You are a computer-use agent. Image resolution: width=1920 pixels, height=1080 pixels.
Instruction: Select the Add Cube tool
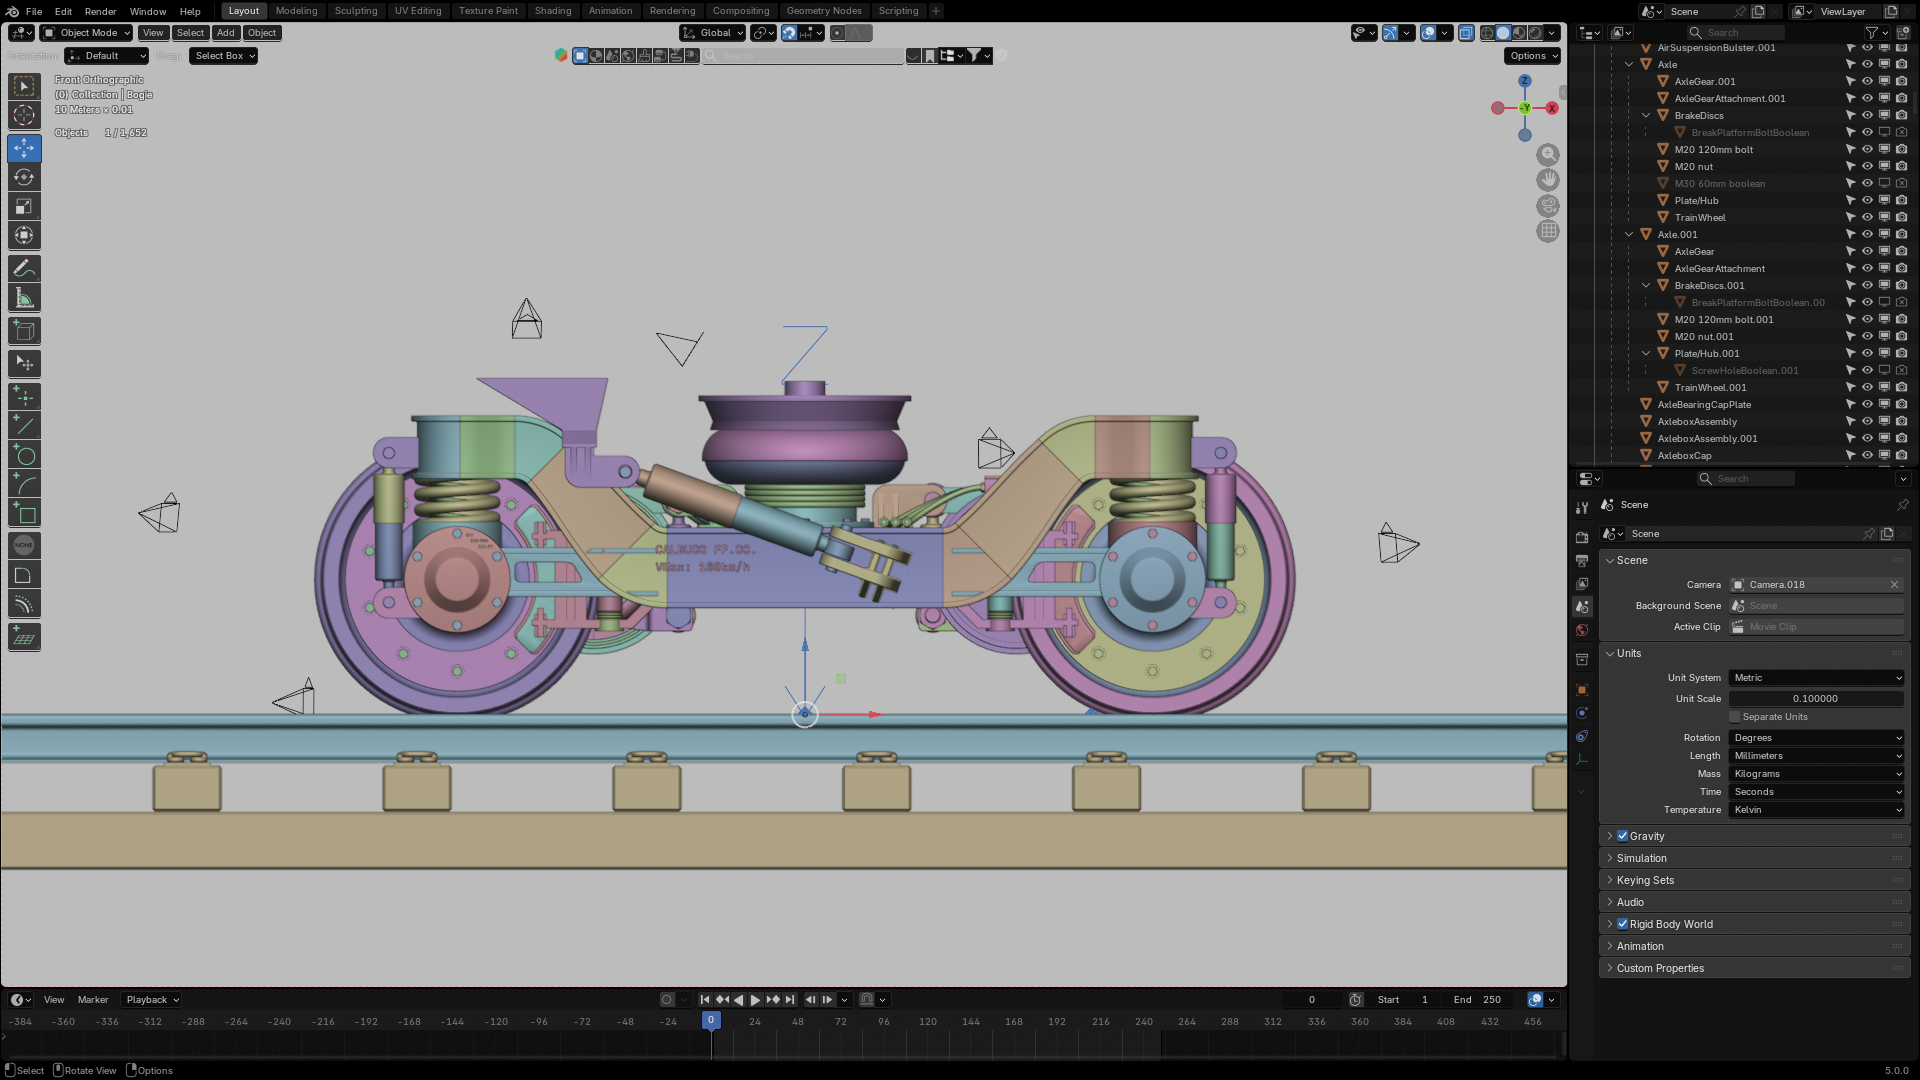coord(24,330)
